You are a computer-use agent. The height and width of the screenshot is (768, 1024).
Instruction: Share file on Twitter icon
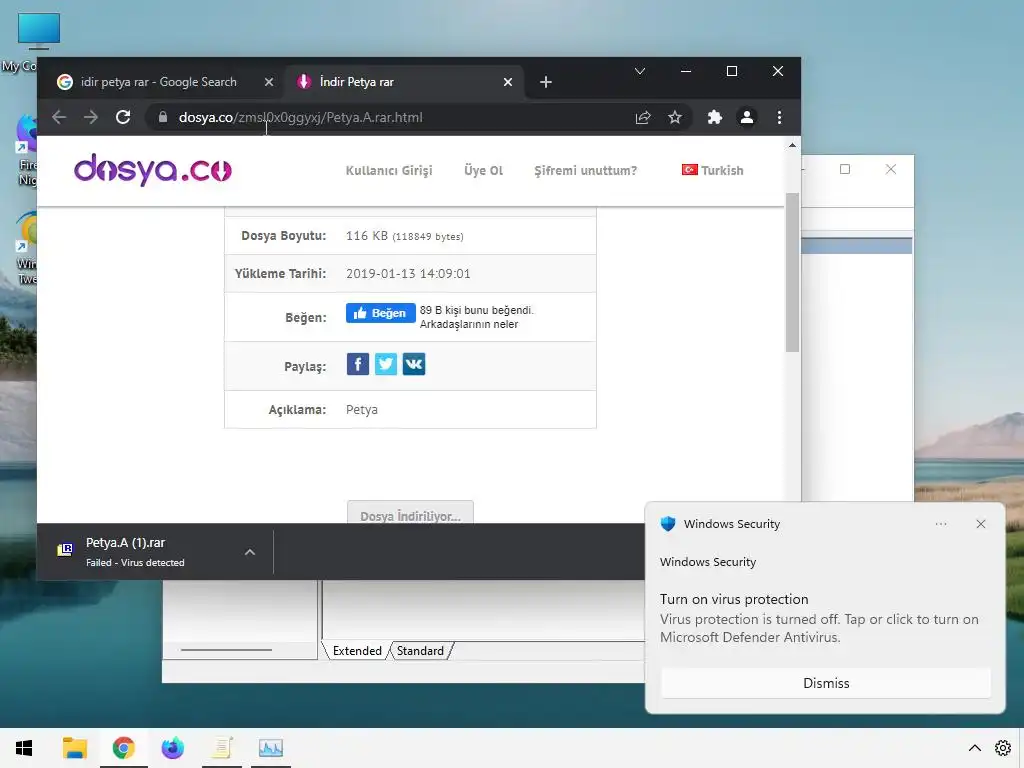pyautogui.click(x=386, y=364)
